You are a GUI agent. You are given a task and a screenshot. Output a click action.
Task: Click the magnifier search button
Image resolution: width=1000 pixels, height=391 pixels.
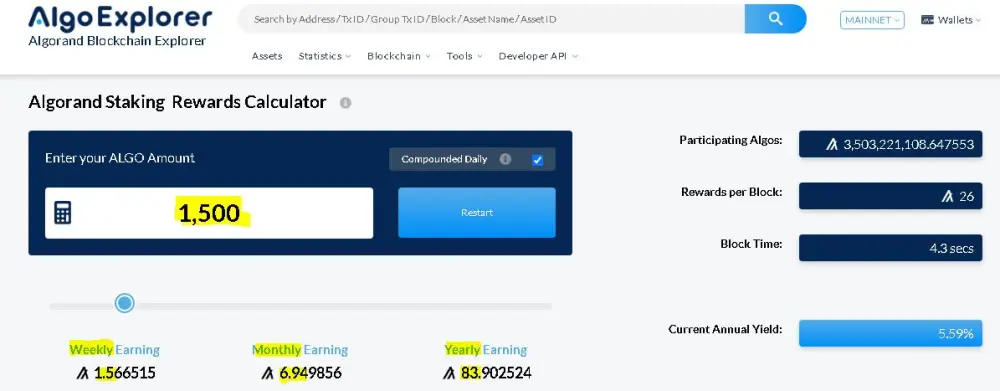pos(776,19)
